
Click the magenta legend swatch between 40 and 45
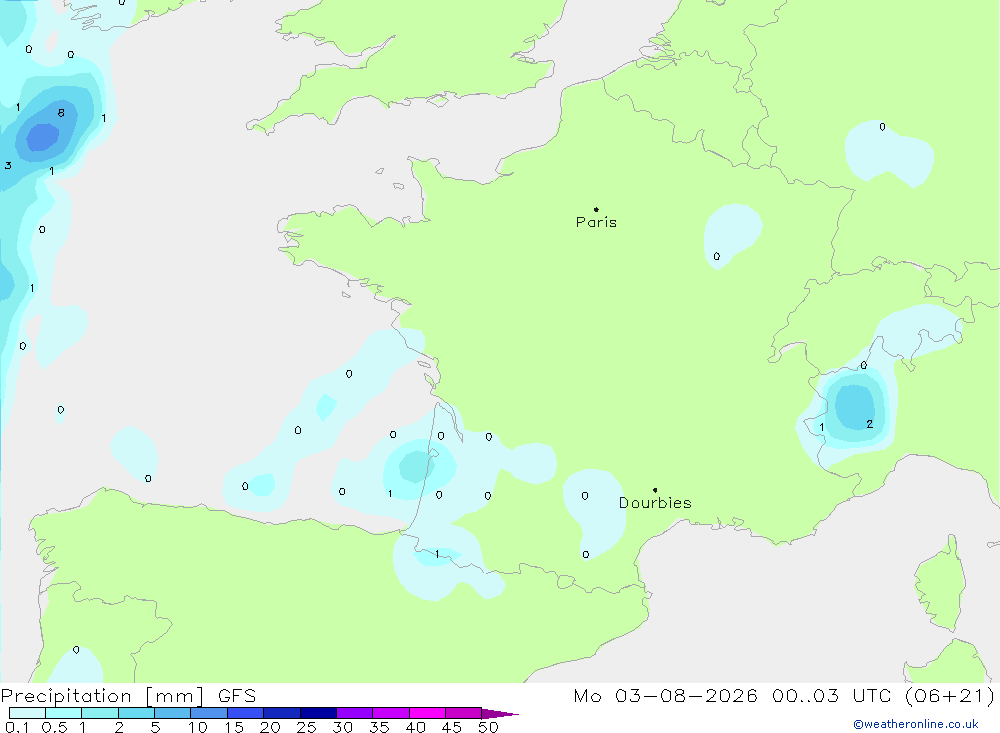point(427,713)
